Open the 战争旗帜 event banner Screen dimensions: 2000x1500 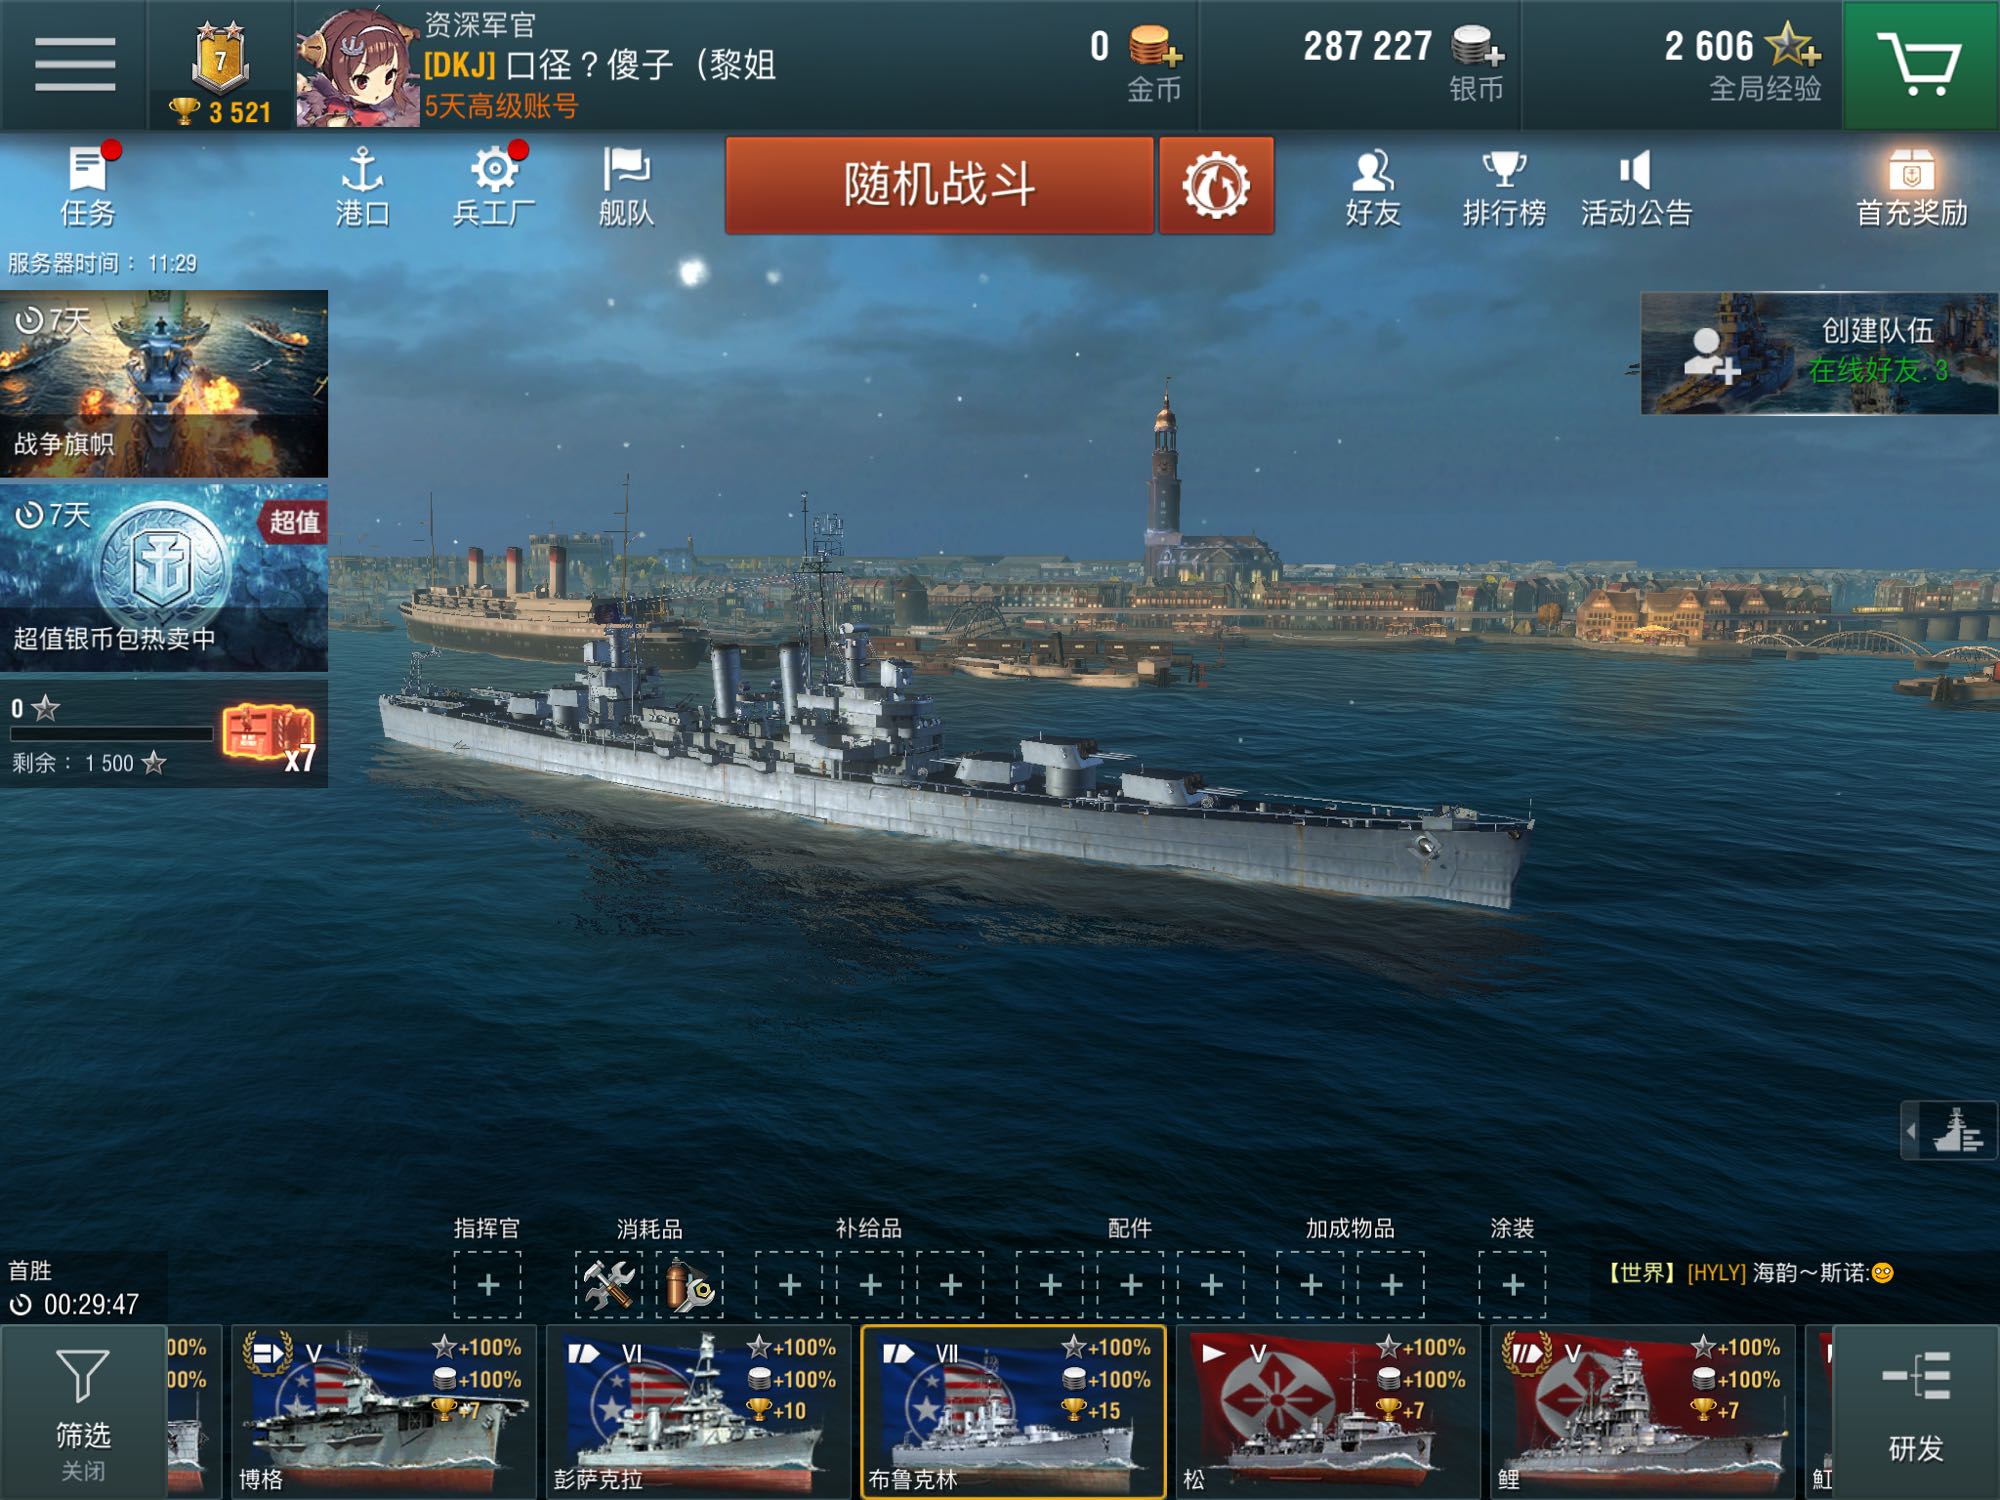[x=164, y=383]
